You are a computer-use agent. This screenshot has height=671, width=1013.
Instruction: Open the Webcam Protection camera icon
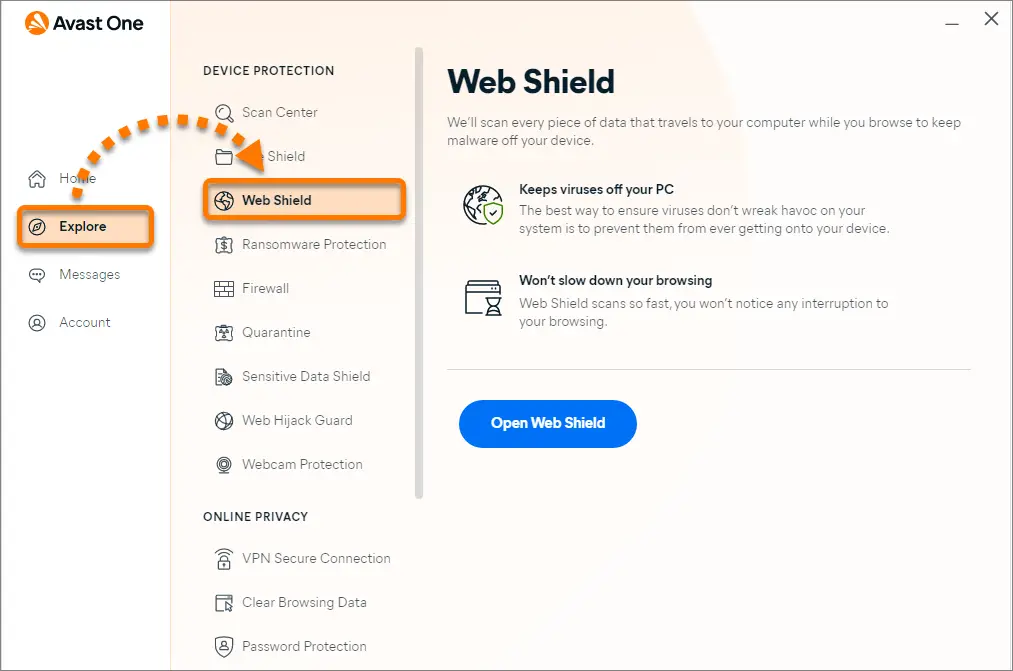(x=224, y=465)
